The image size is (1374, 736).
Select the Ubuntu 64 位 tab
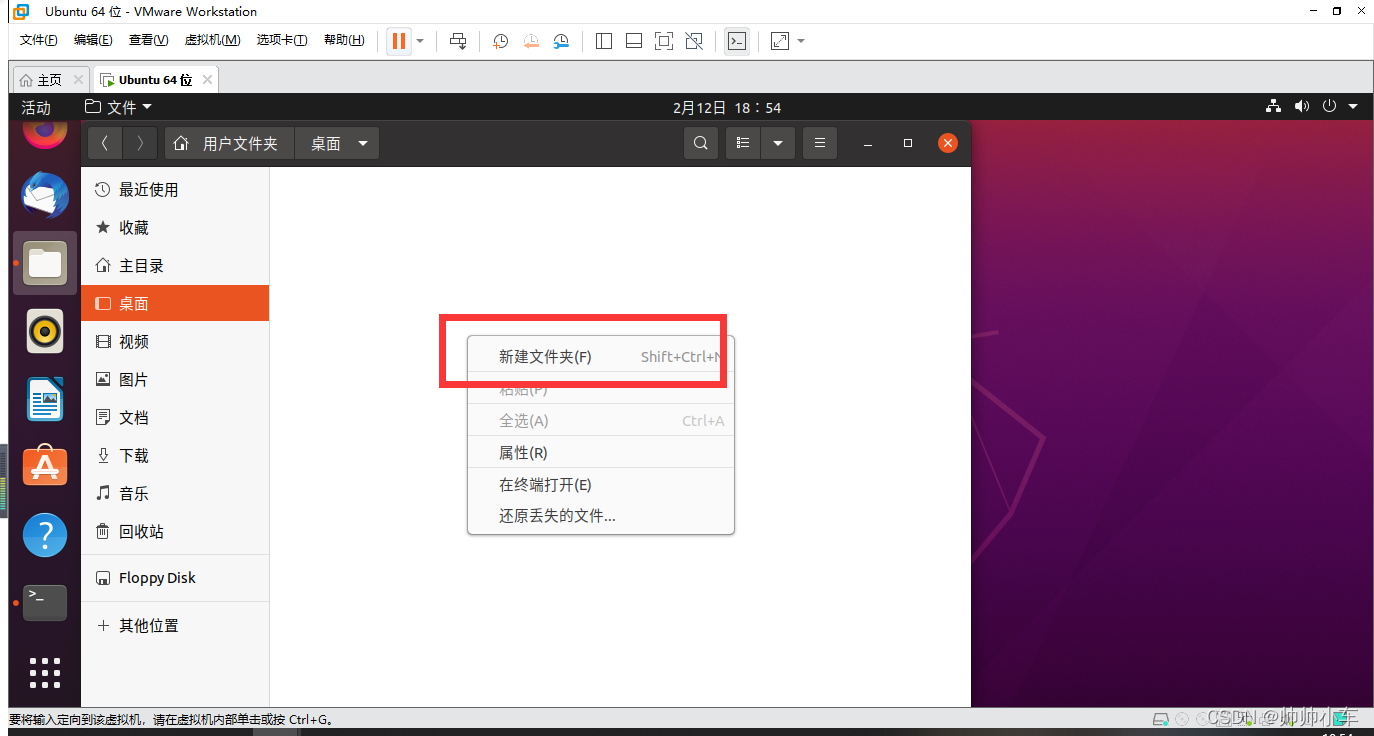click(x=155, y=80)
